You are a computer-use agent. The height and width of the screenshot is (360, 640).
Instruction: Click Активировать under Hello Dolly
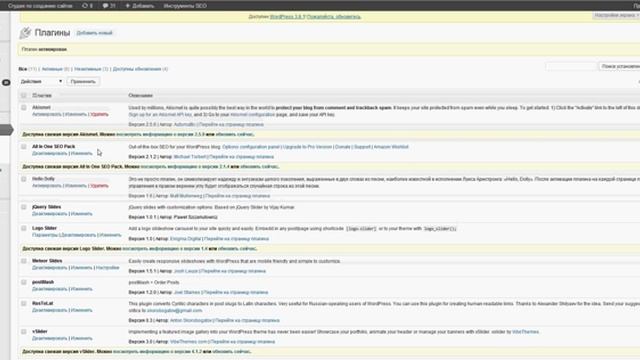pyautogui.click(x=47, y=186)
